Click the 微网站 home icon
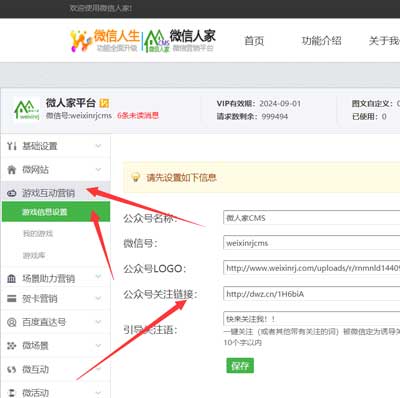This screenshot has width=400, height=398. (12, 170)
